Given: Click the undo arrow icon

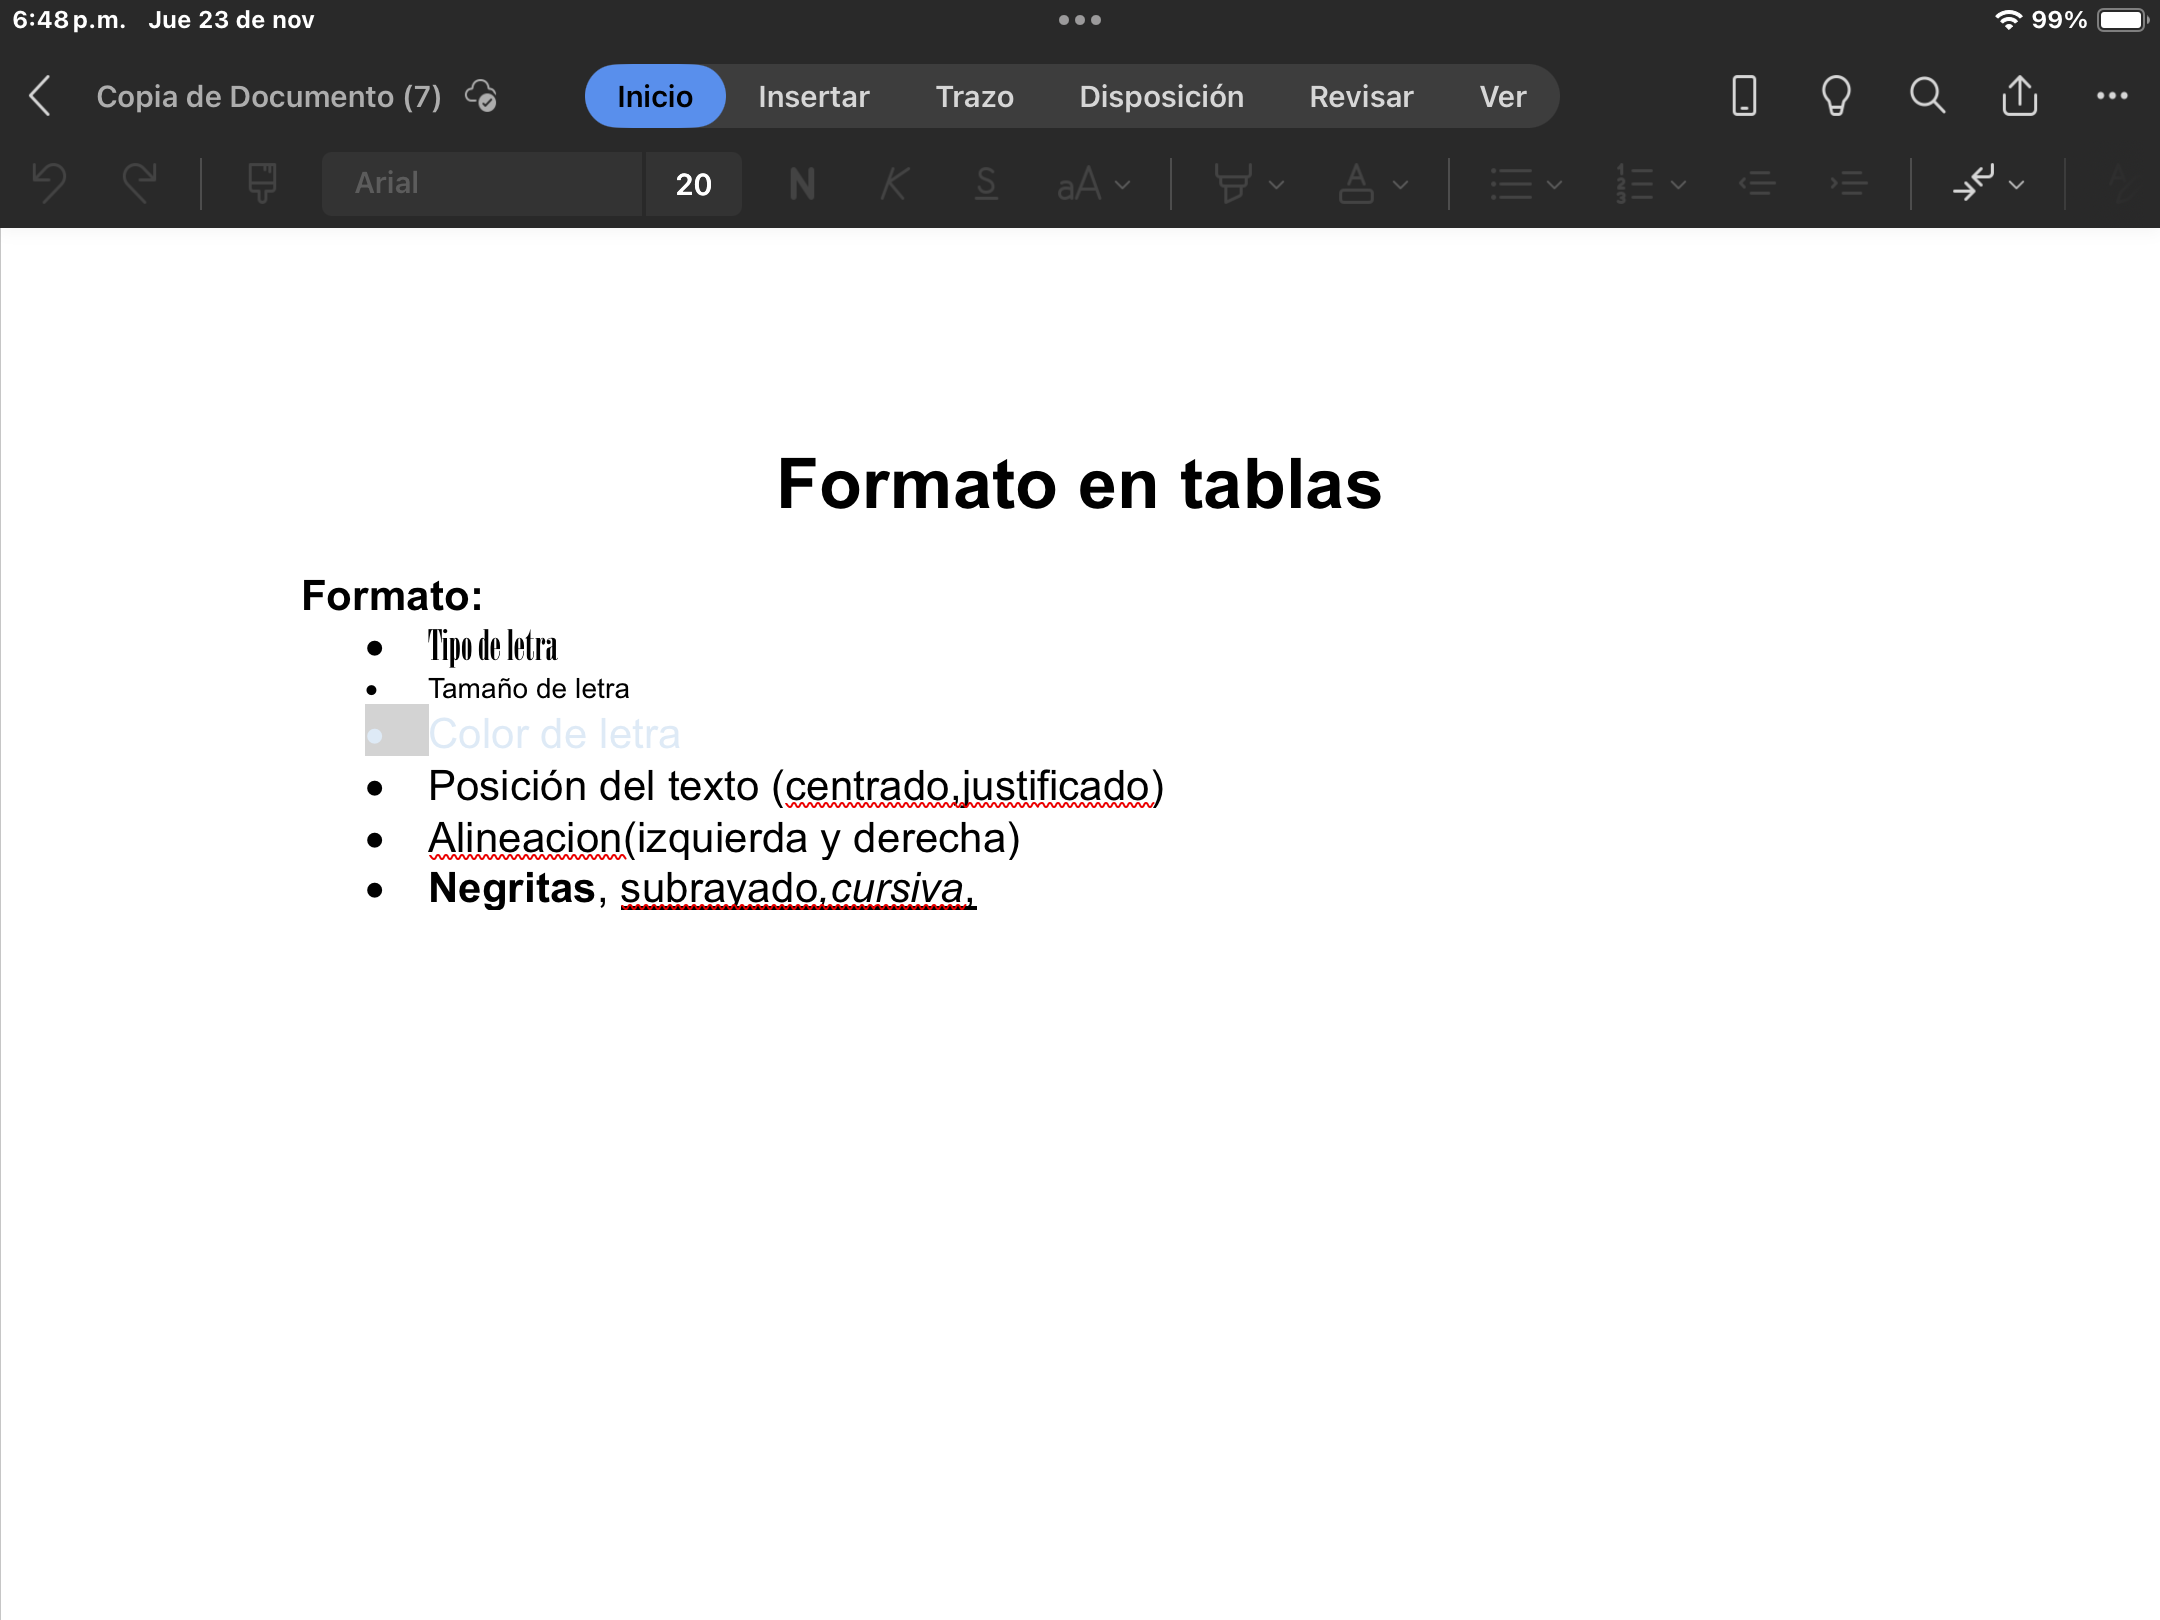Looking at the screenshot, I should (49, 183).
